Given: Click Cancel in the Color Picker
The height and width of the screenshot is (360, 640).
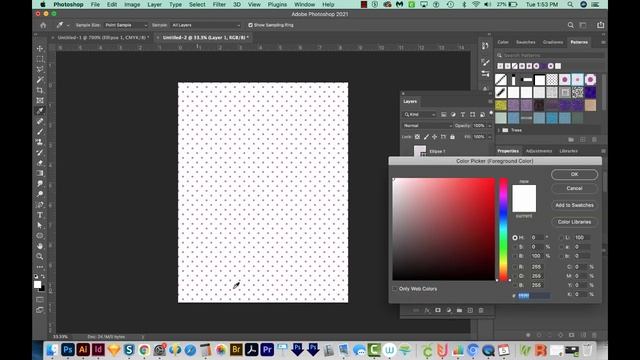Looking at the screenshot, I should pyautogui.click(x=574, y=188).
